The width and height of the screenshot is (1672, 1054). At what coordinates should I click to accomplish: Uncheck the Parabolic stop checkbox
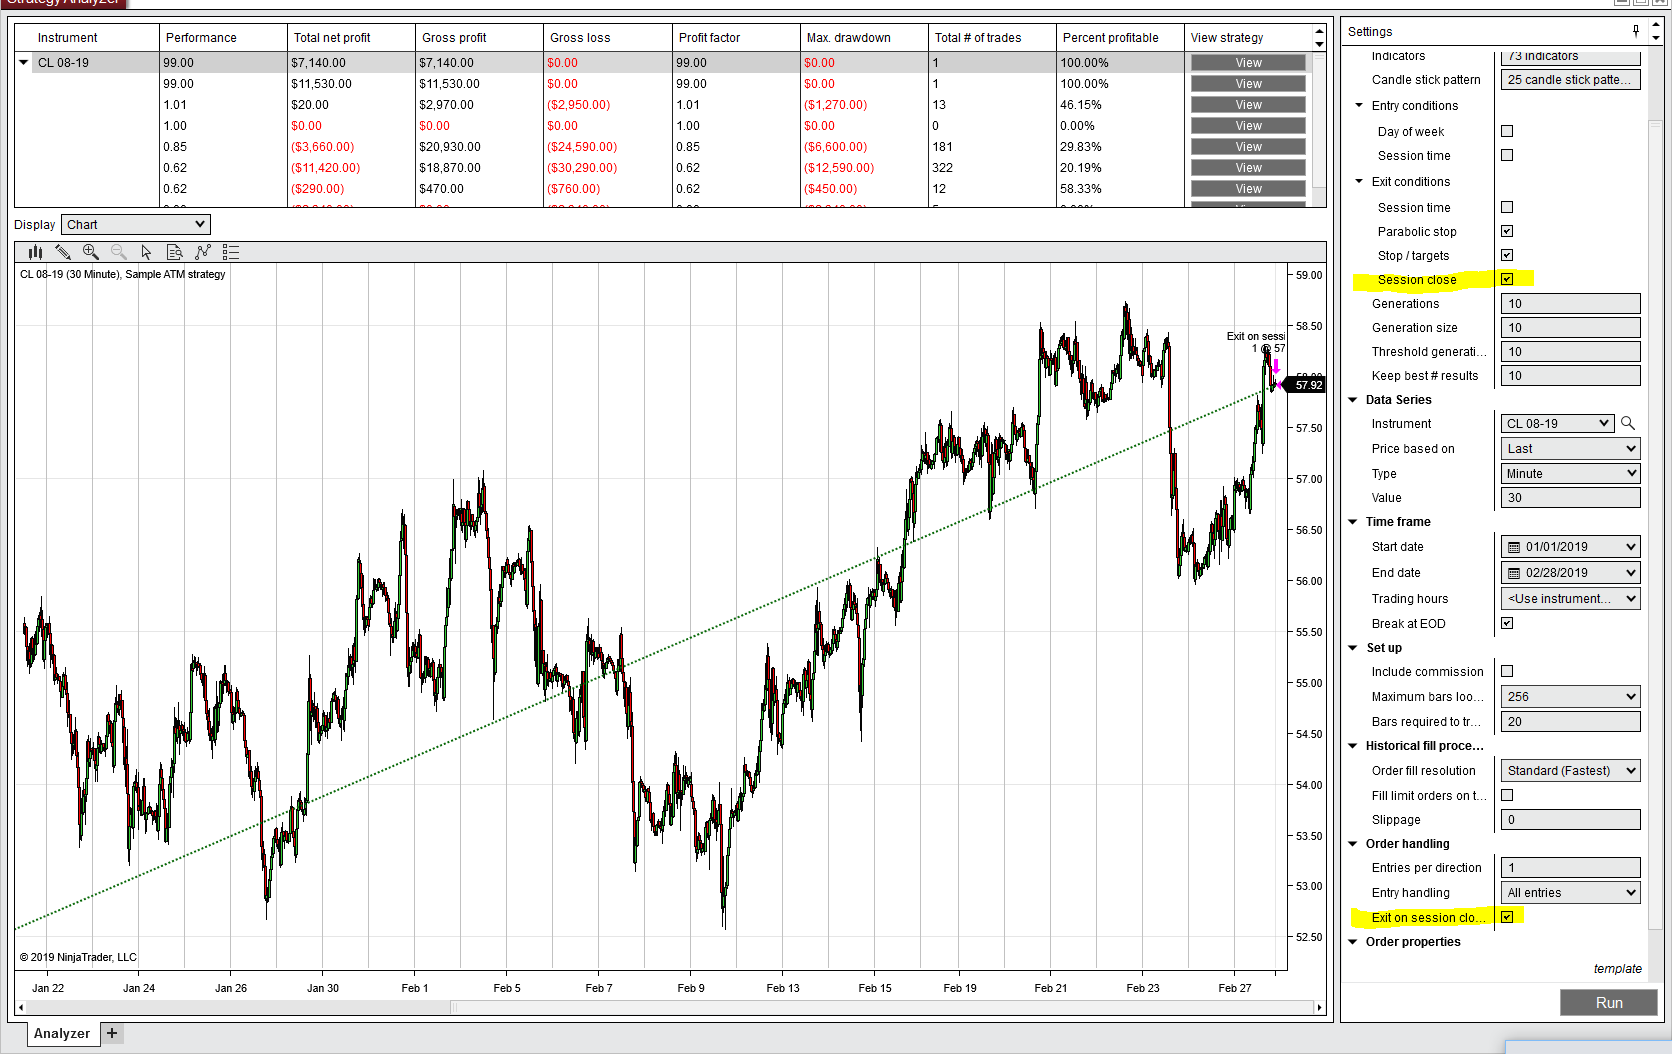pos(1507,231)
